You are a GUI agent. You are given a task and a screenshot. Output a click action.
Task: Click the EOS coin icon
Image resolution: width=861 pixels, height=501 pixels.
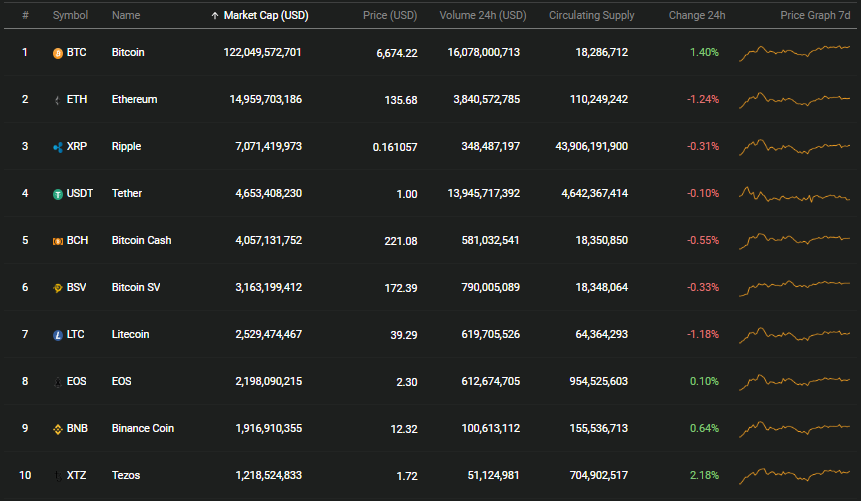58,382
